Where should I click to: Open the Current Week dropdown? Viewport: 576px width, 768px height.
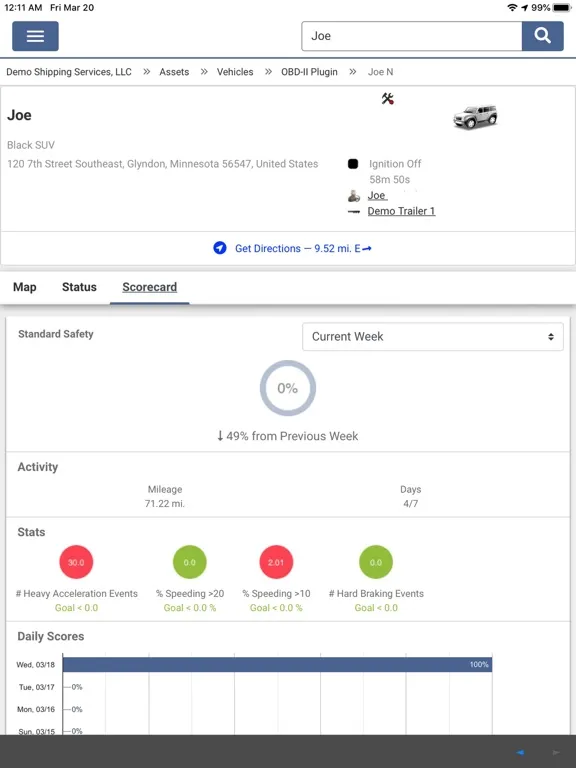pos(433,337)
